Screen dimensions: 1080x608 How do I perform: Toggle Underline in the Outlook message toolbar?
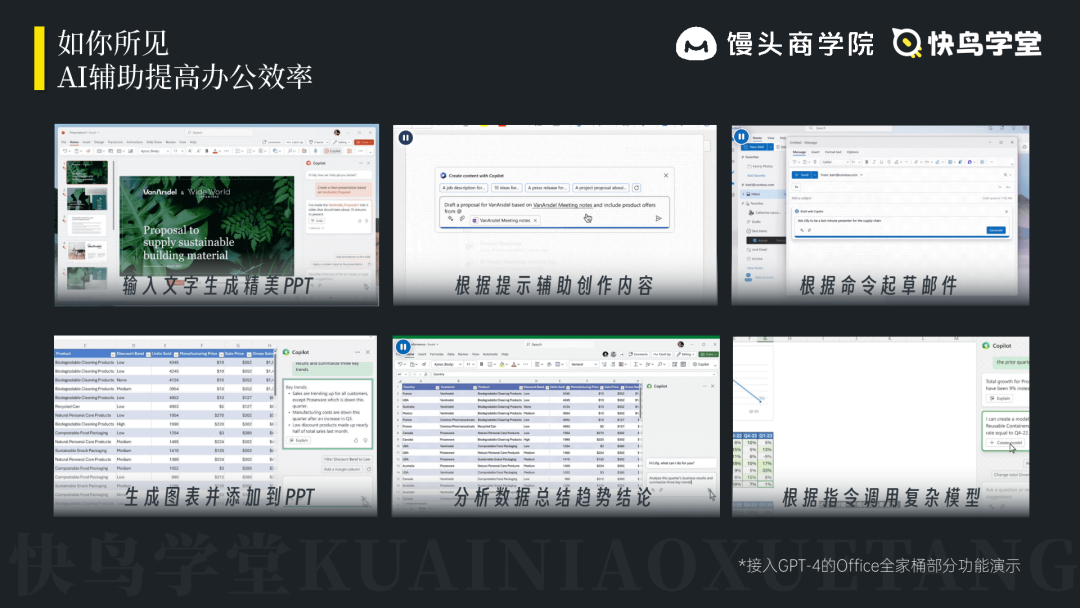882,163
